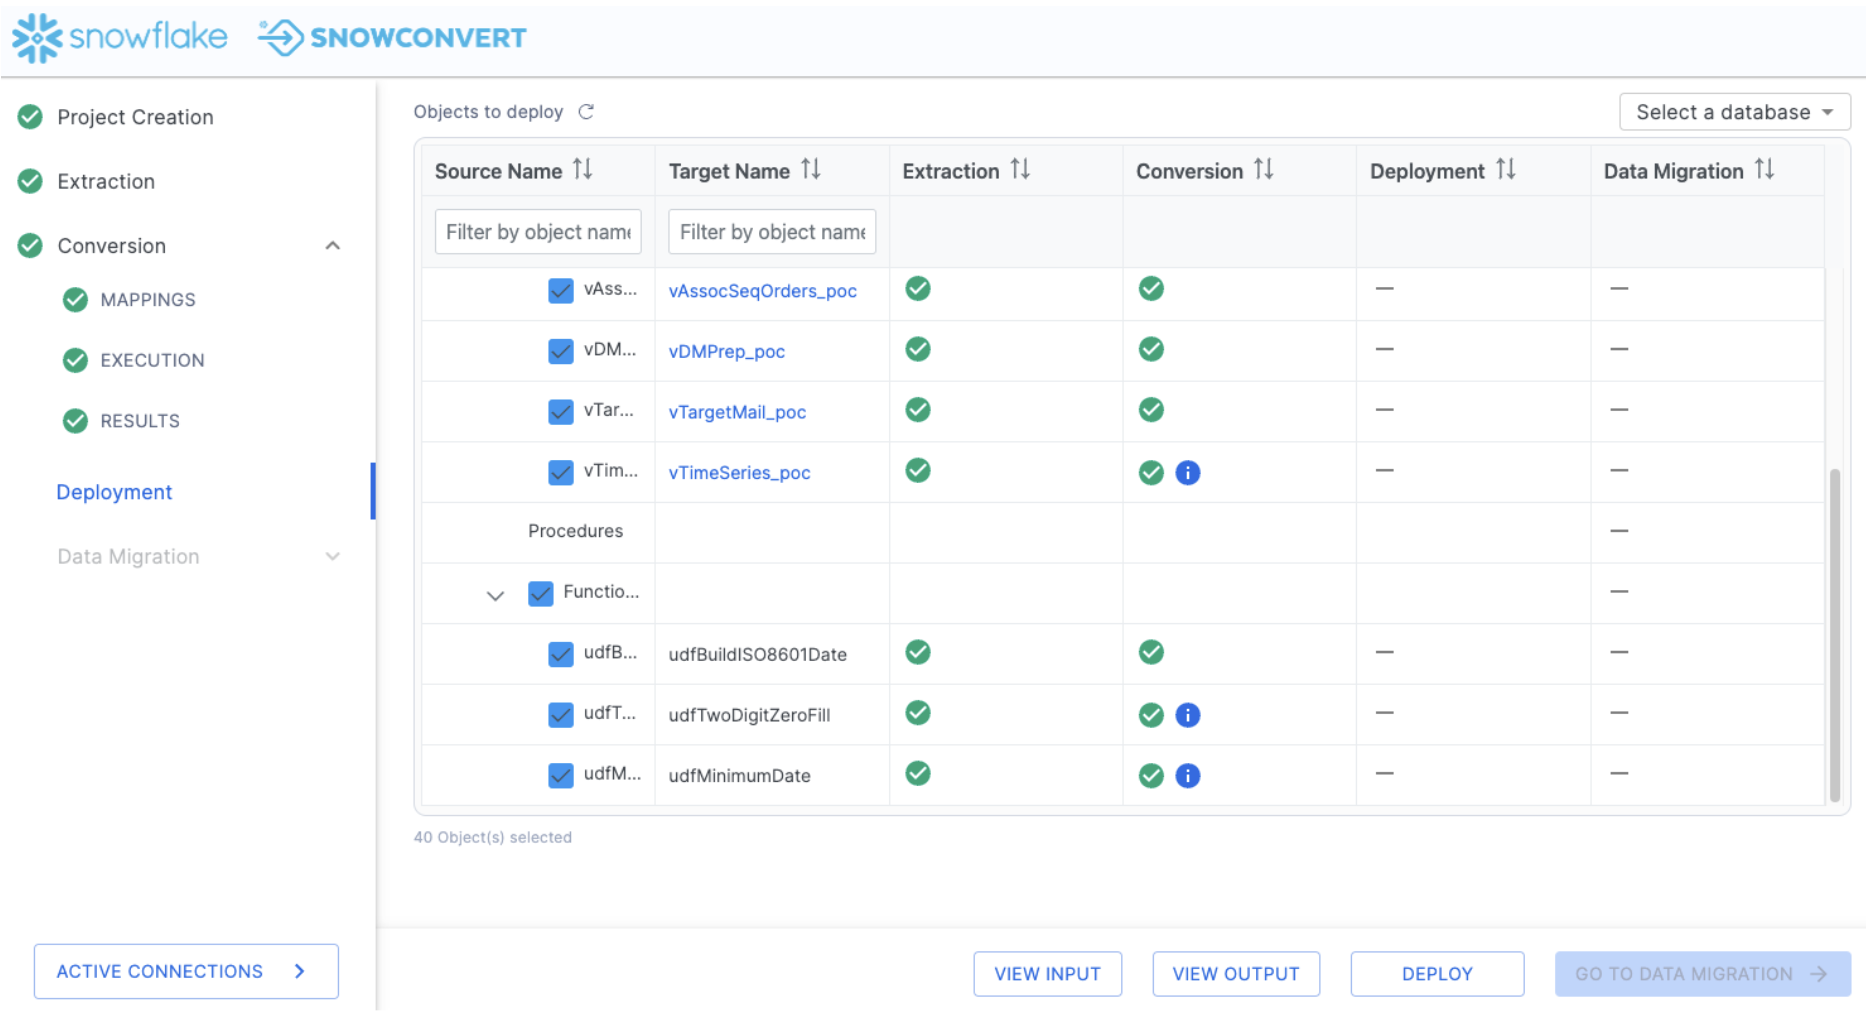This screenshot has width=1866, height=1014.
Task: Open the vDMPrep_poc target link
Action: (x=726, y=352)
